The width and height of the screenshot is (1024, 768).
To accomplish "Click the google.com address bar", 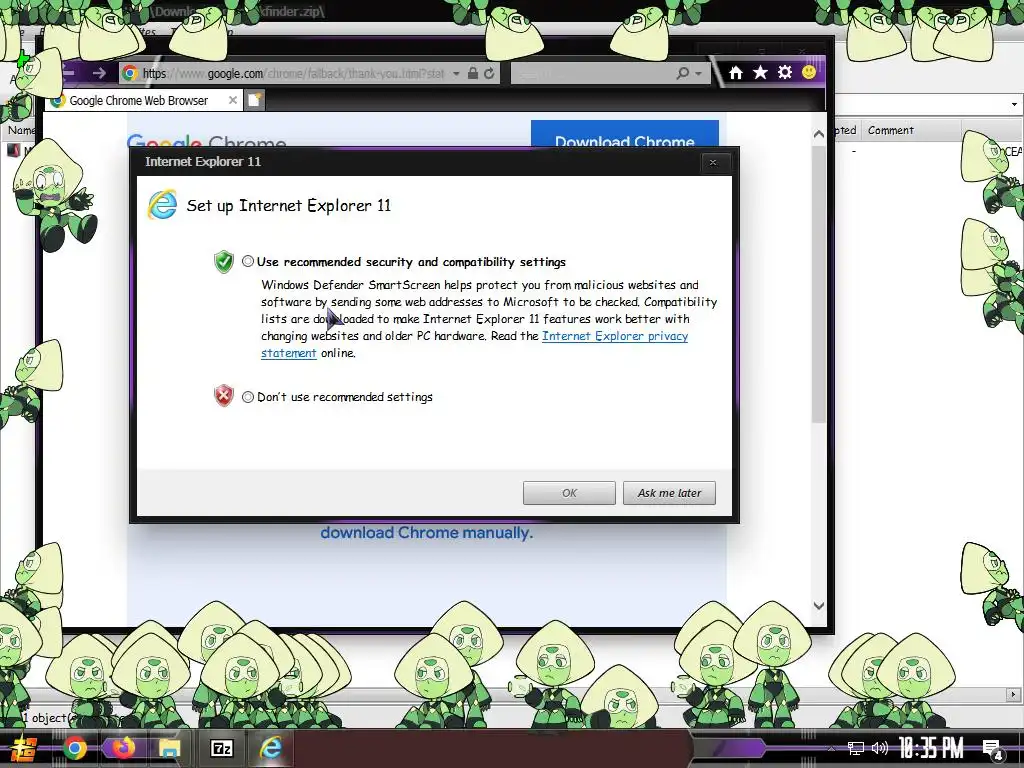I will click(294, 74).
